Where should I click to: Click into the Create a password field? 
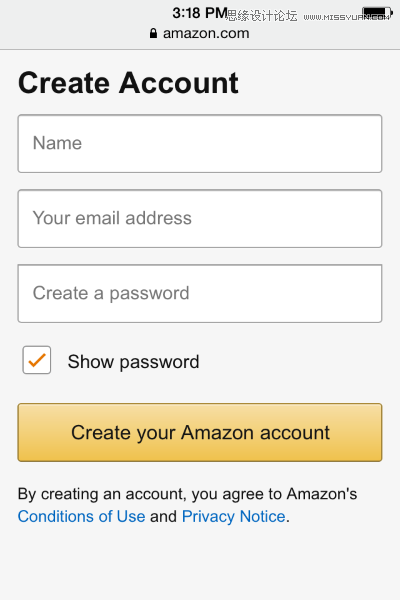(200, 293)
